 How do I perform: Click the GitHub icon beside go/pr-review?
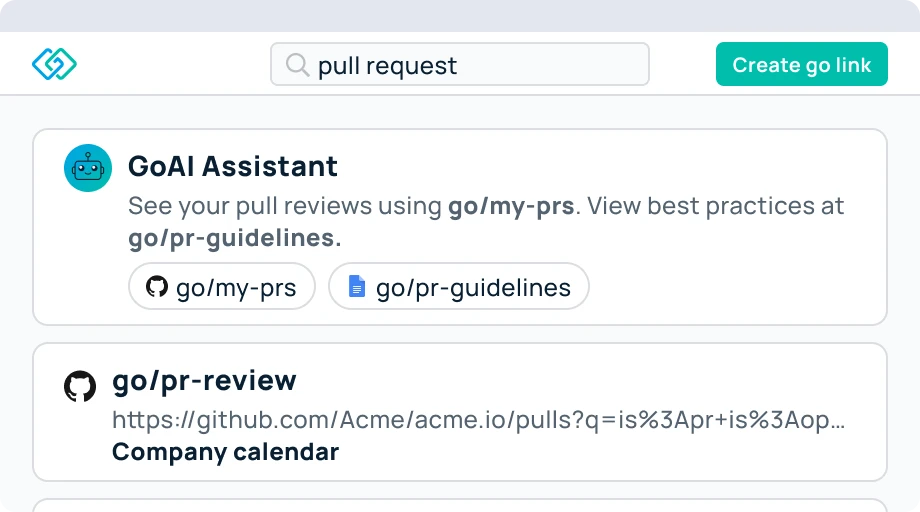click(x=80, y=386)
